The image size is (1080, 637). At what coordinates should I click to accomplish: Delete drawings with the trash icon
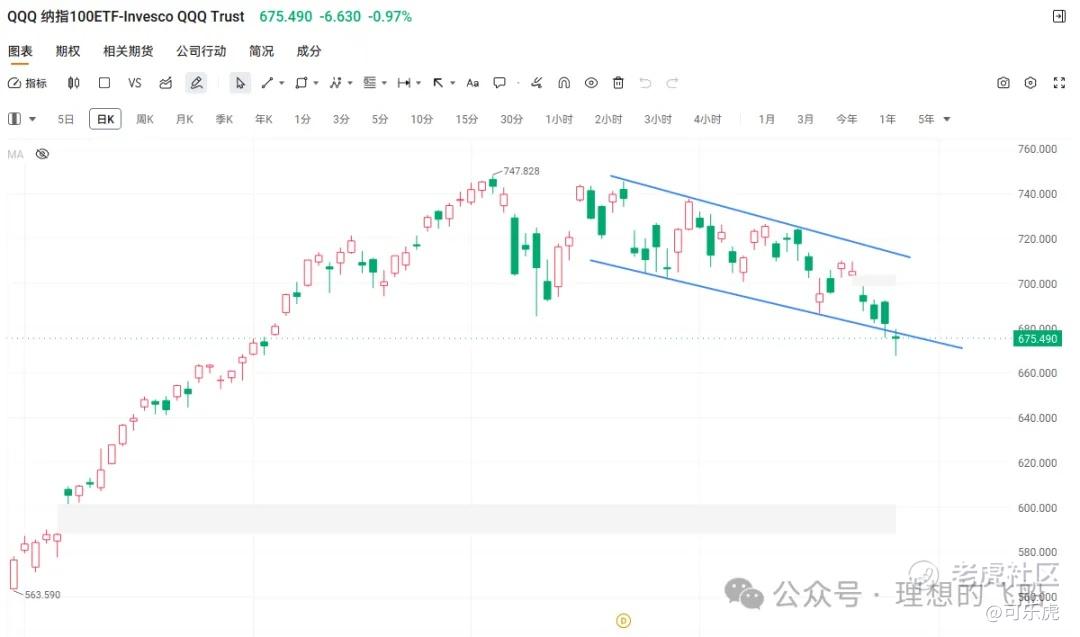pyautogui.click(x=619, y=83)
